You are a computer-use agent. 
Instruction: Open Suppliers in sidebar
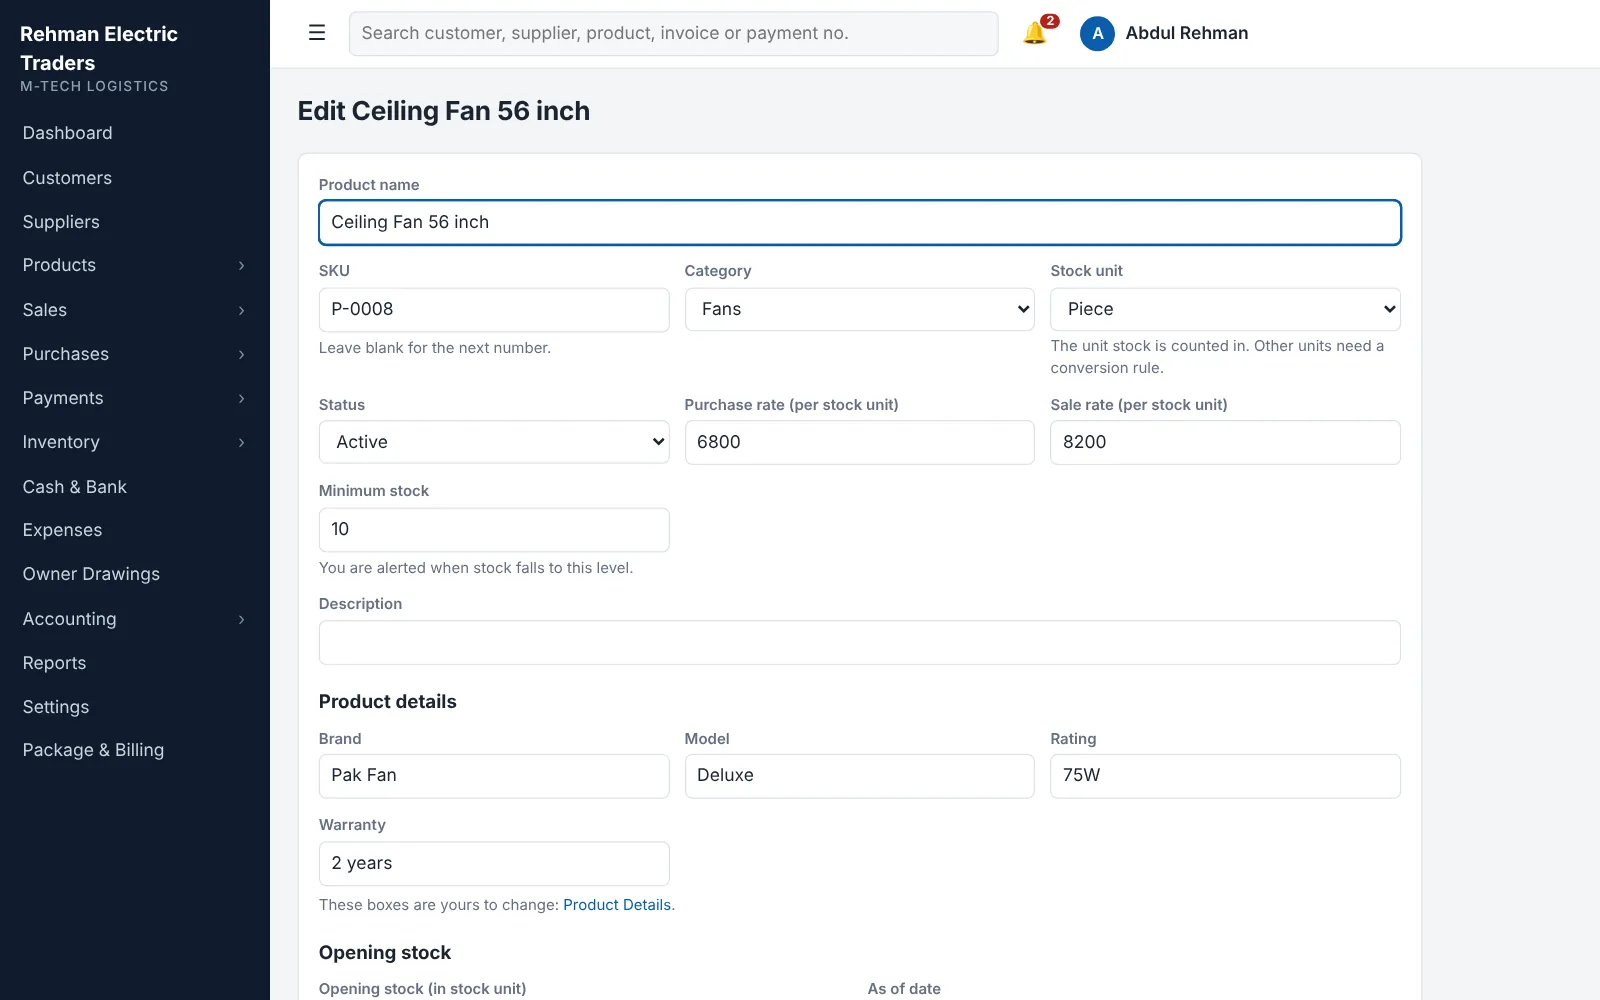61,222
